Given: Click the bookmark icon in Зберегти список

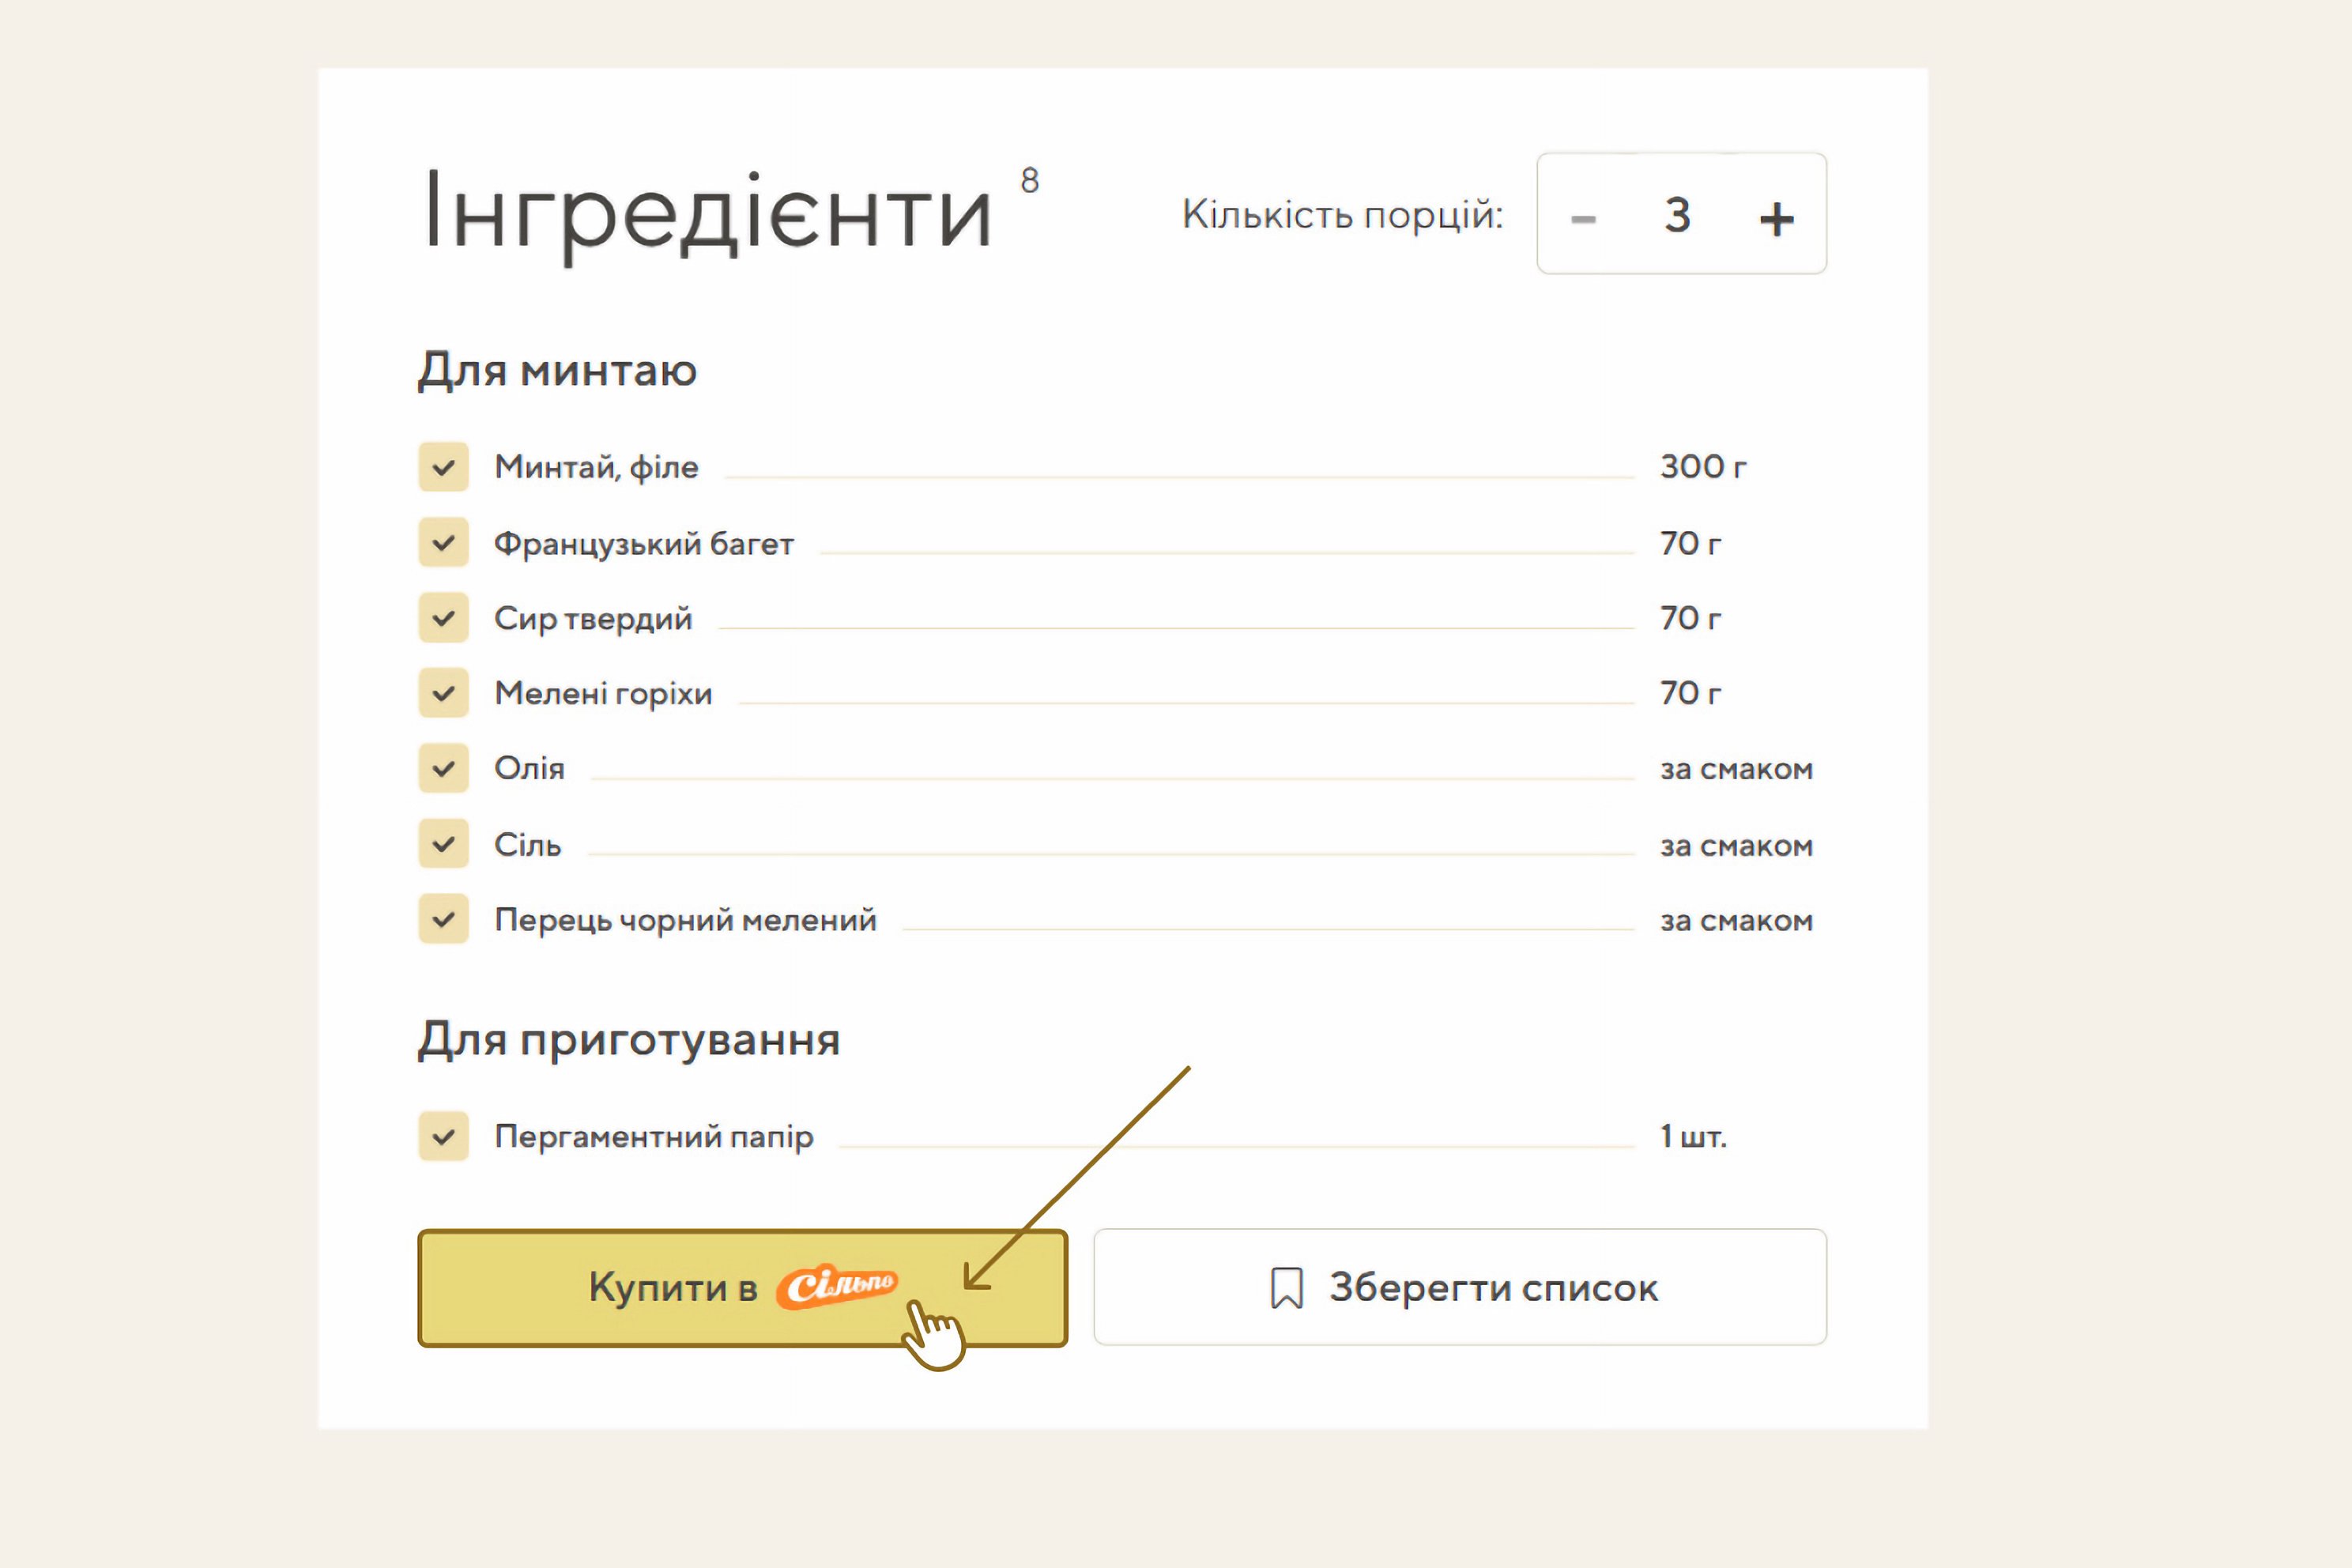Looking at the screenshot, I should [x=1286, y=1287].
